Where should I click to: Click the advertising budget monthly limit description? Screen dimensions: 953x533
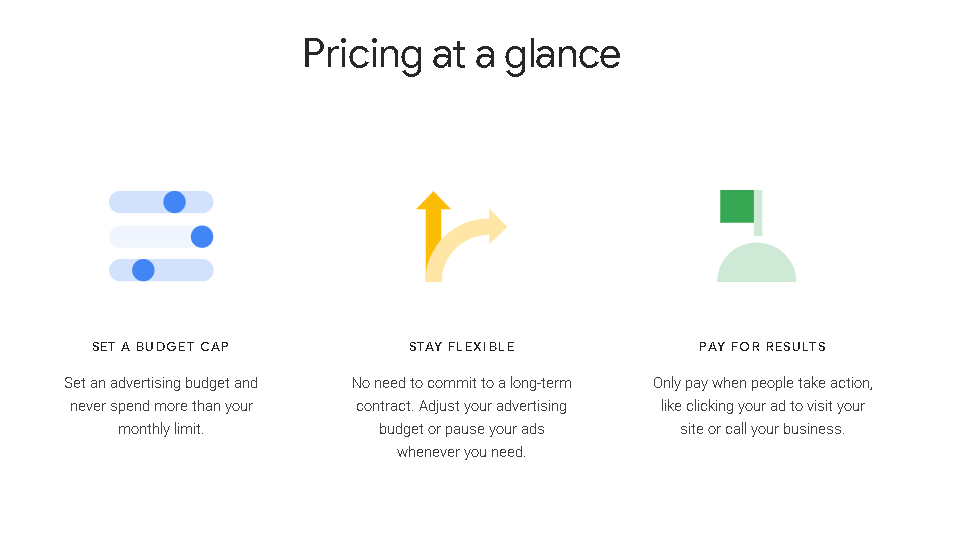[161, 406]
